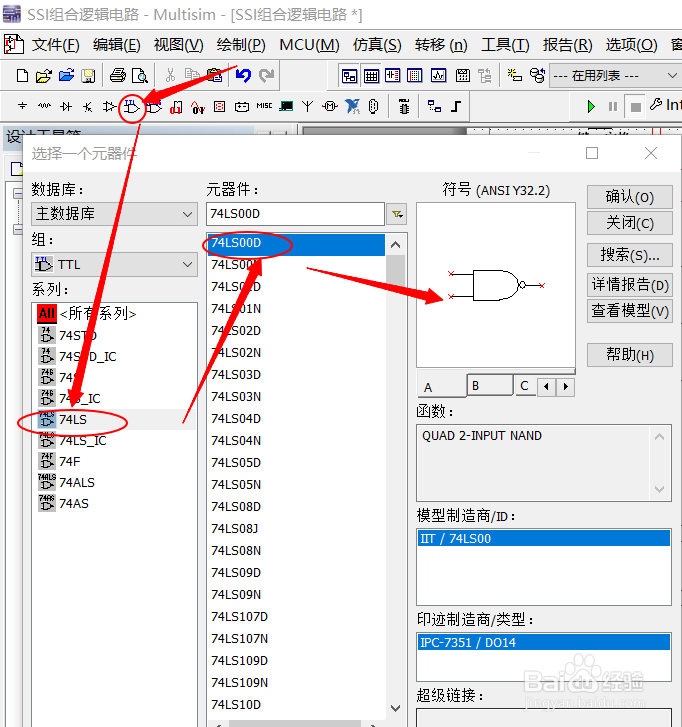Image resolution: width=682 pixels, height=727 pixels.
Task: Place a Transistor component
Action: [88, 107]
